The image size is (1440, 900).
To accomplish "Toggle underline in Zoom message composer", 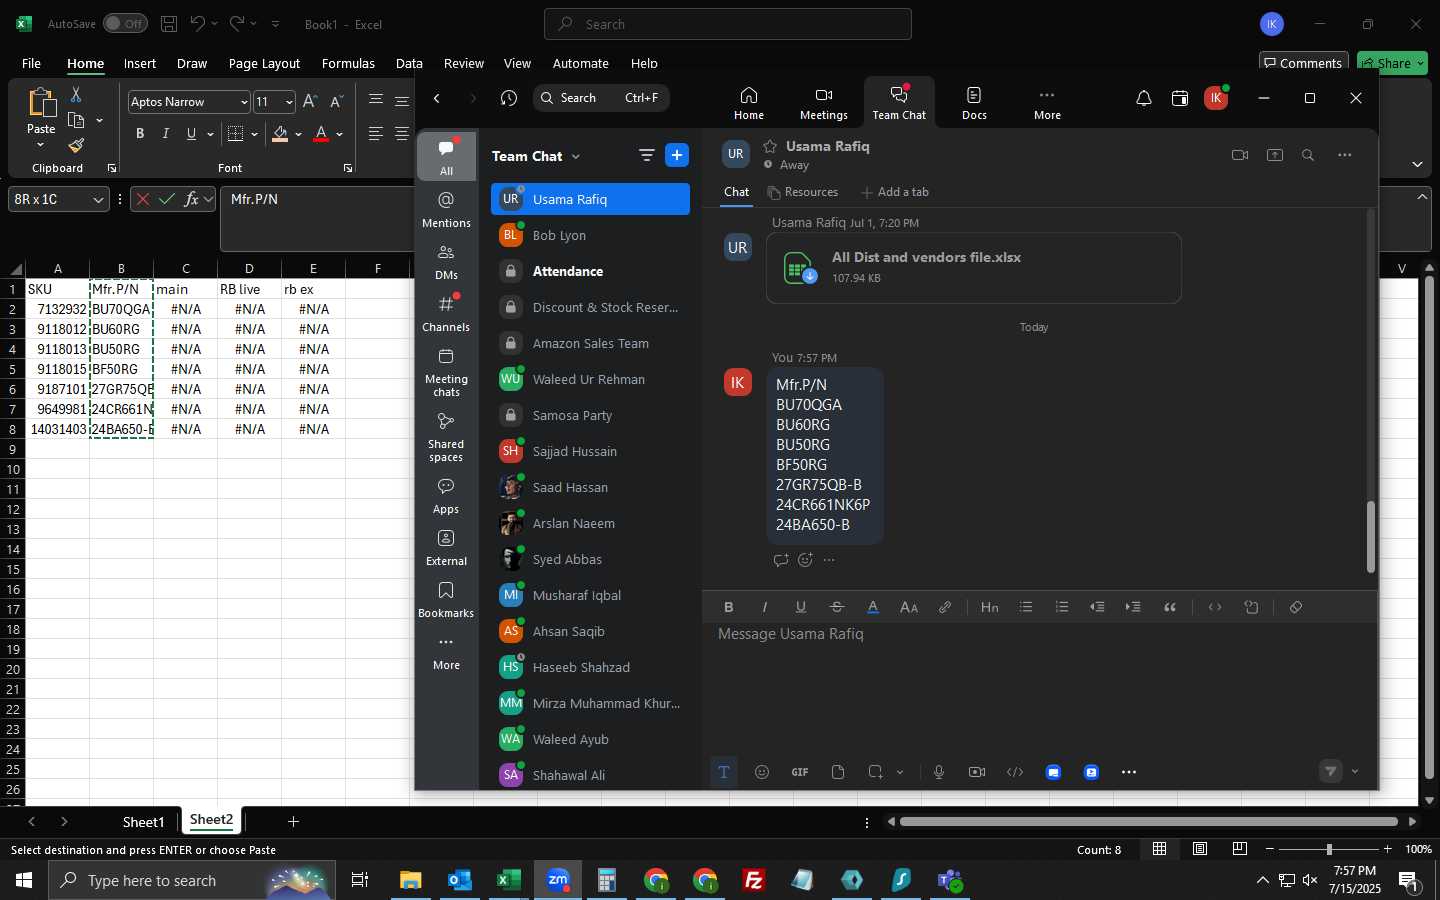I will coord(801,607).
